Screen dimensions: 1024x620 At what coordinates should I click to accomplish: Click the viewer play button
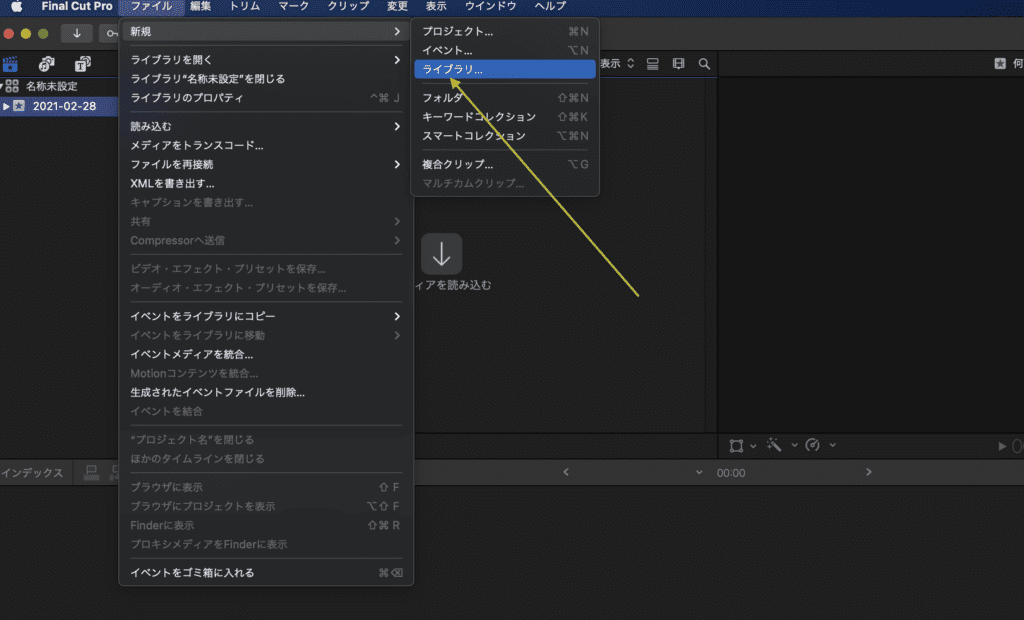[1002, 446]
